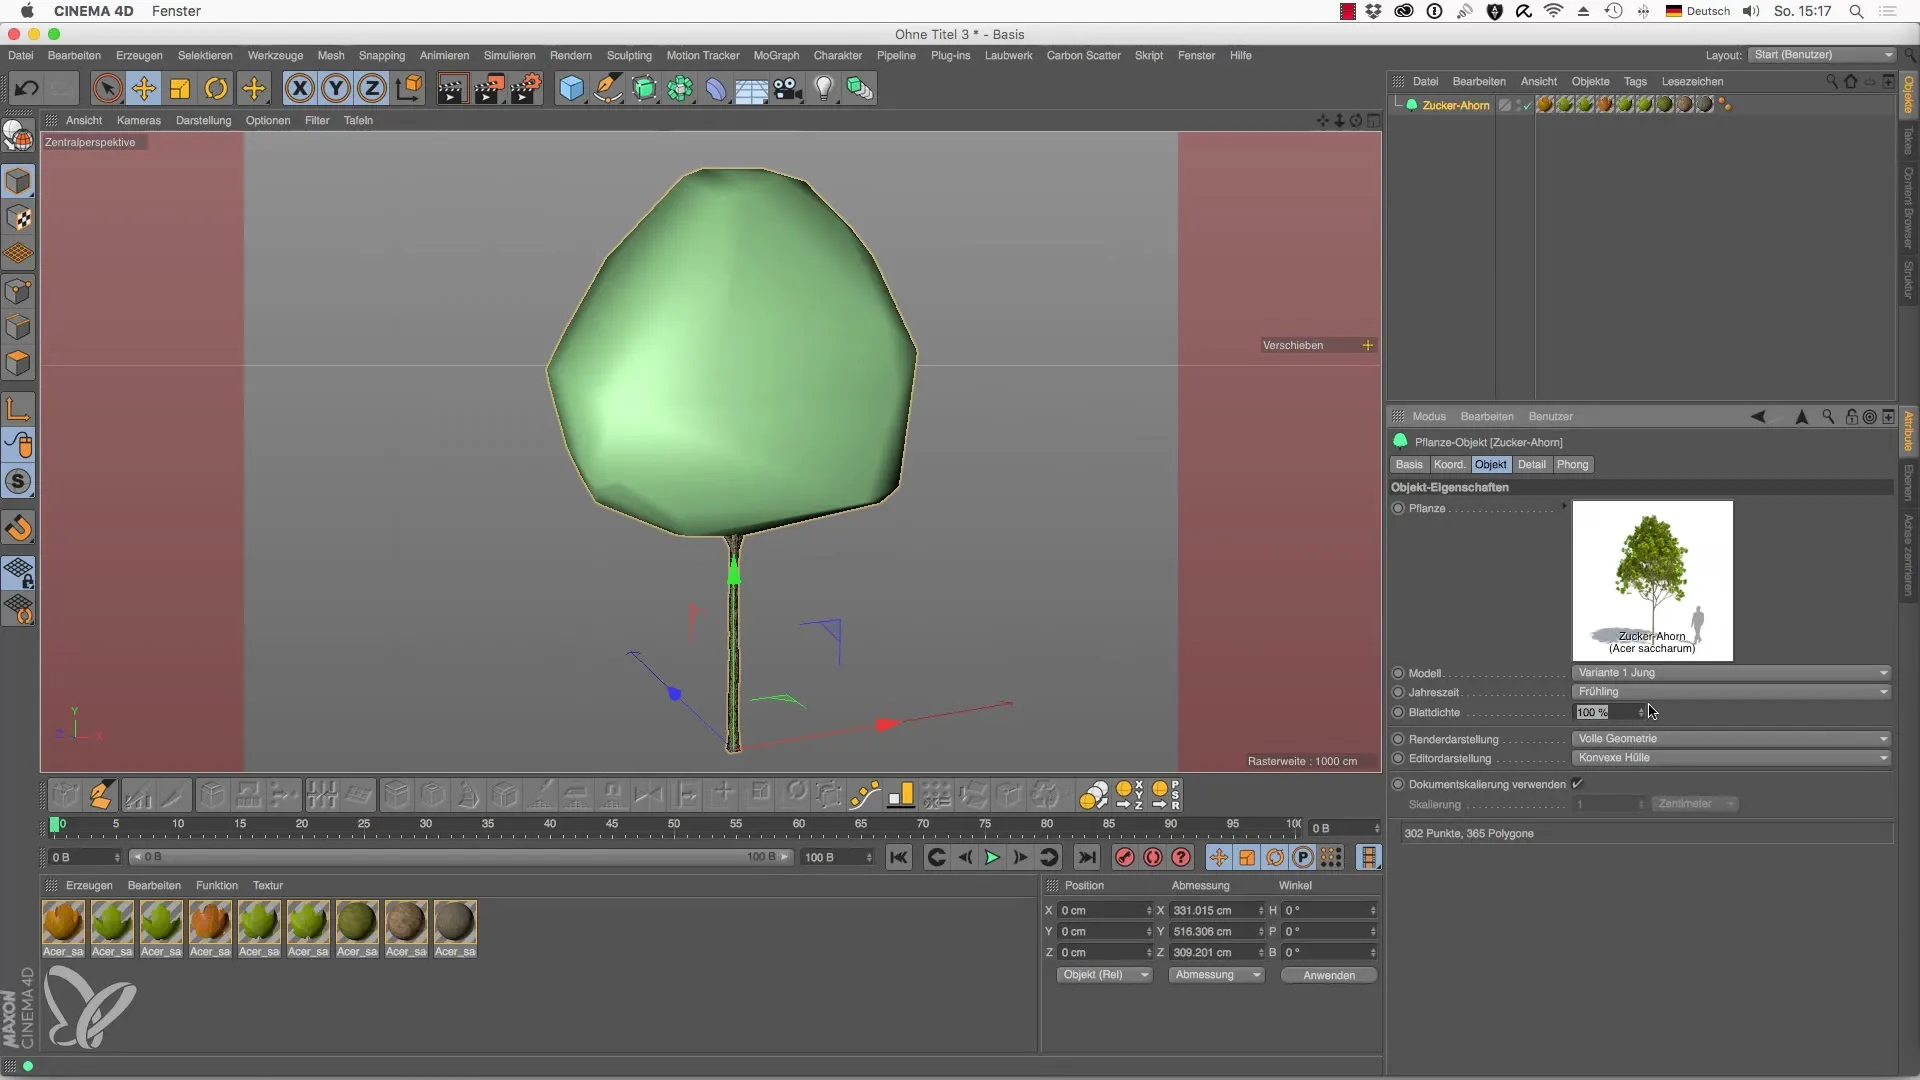Select the Rotate tool icon
Viewport: 1920px width, 1080px height.
(216, 89)
